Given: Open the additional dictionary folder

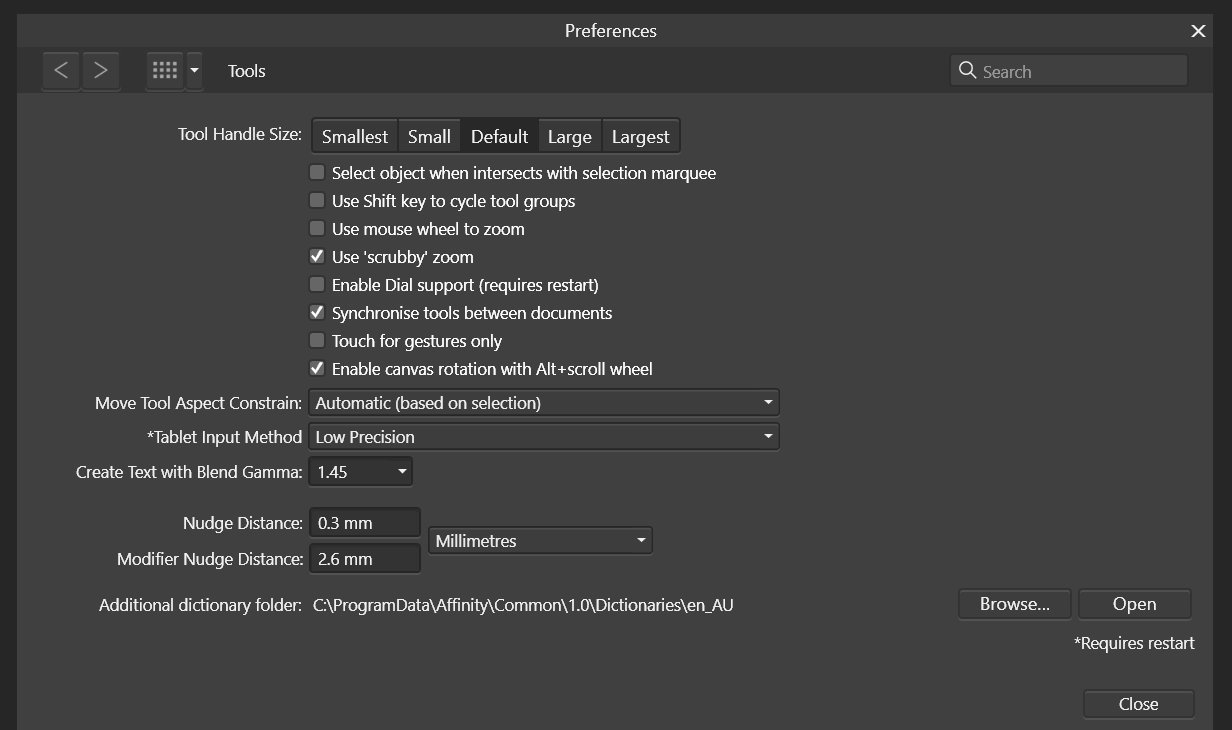Looking at the screenshot, I should pyautogui.click(x=1135, y=604).
